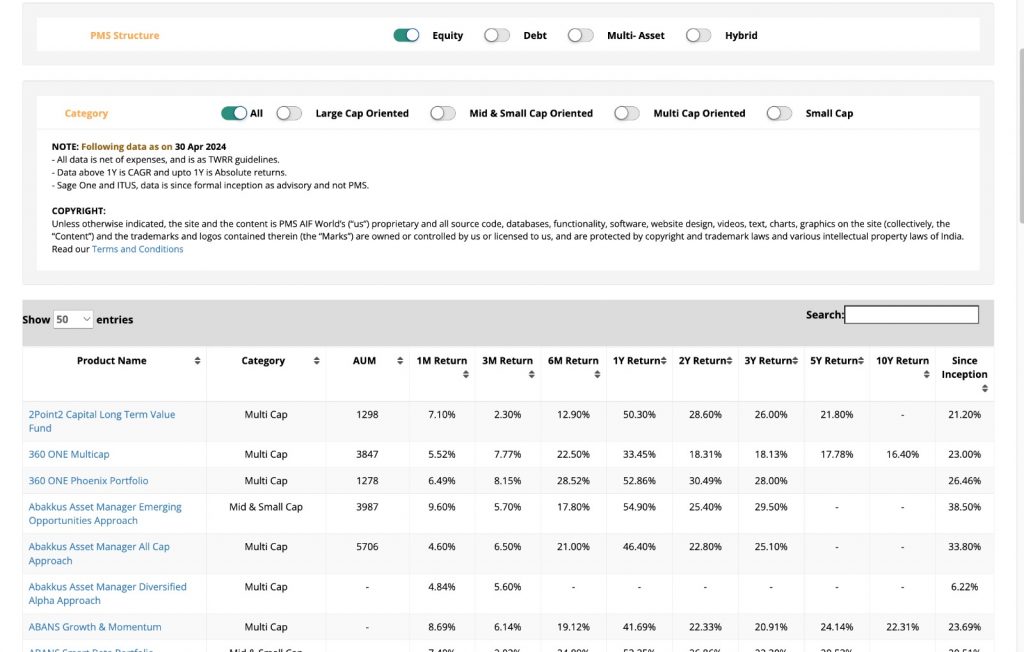The image size is (1024, 652).
Task: Enable the Debt structure toggle
Action: (497, 35)
